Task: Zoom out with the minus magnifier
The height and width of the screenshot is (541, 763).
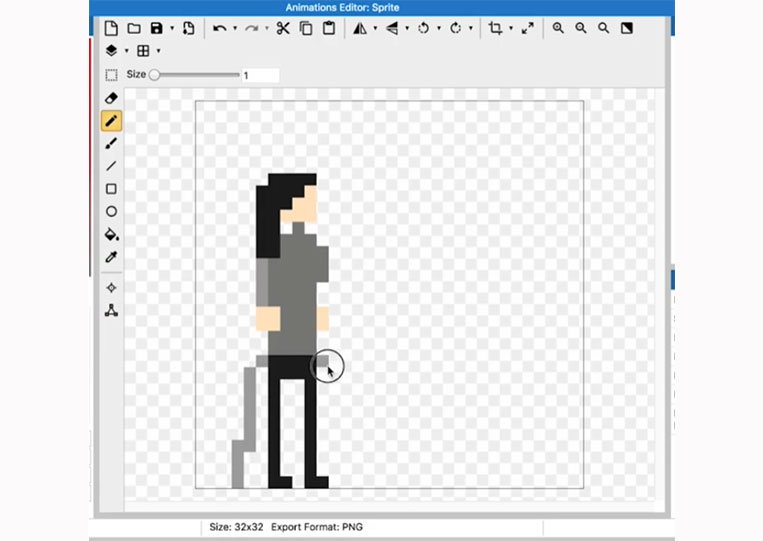Action: (581, 28)
